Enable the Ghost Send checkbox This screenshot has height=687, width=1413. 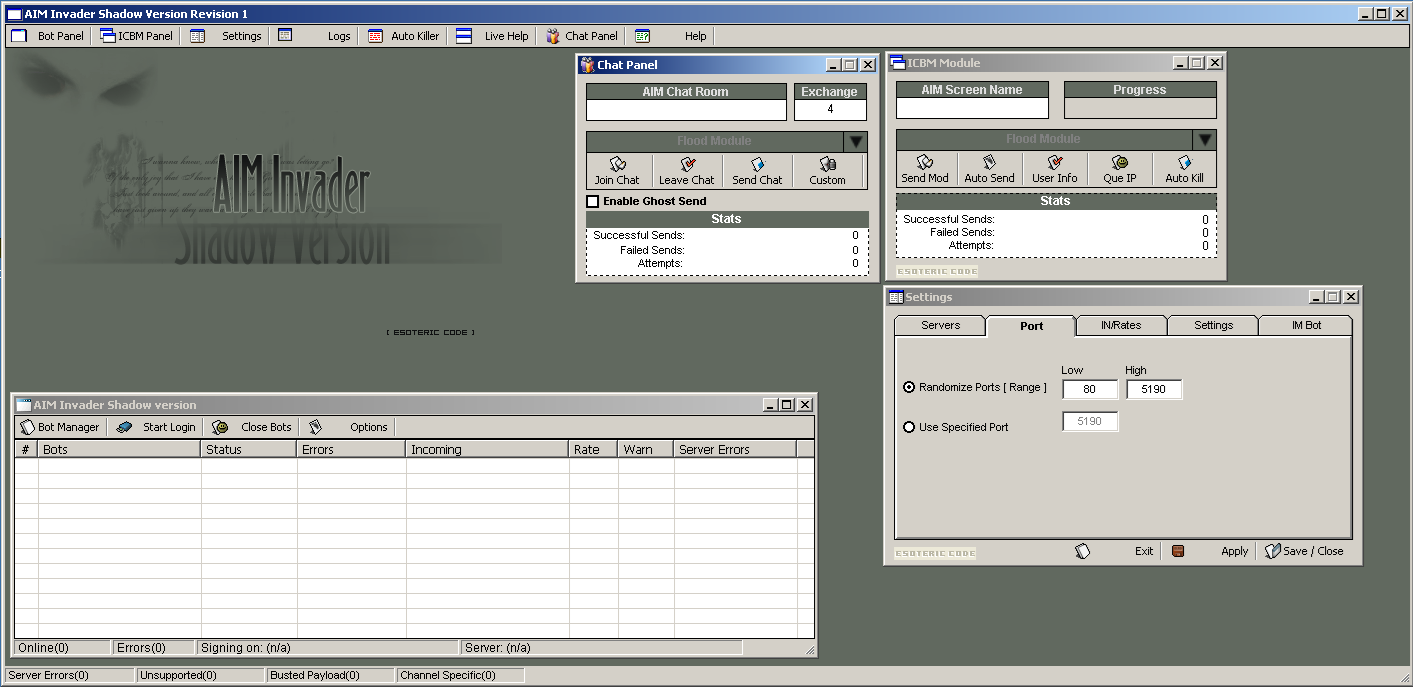(593, 201)
